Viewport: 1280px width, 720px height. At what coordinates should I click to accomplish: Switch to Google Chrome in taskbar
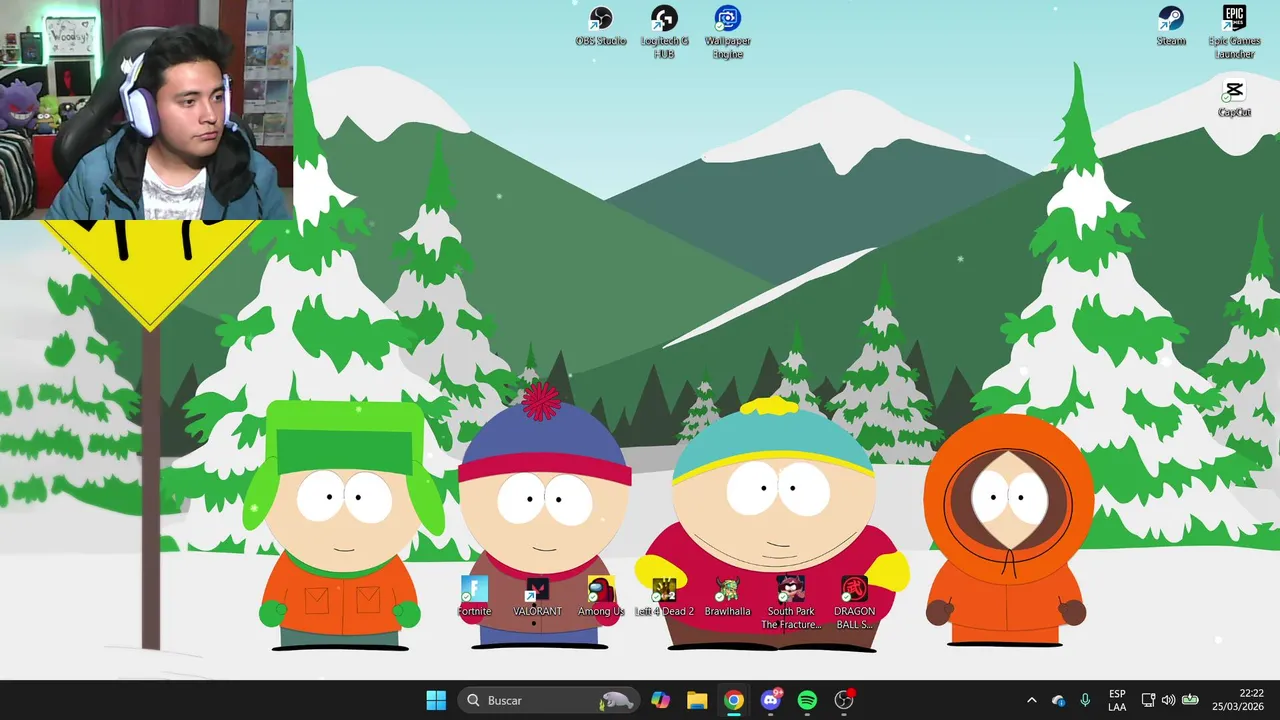tap(734, 700)
